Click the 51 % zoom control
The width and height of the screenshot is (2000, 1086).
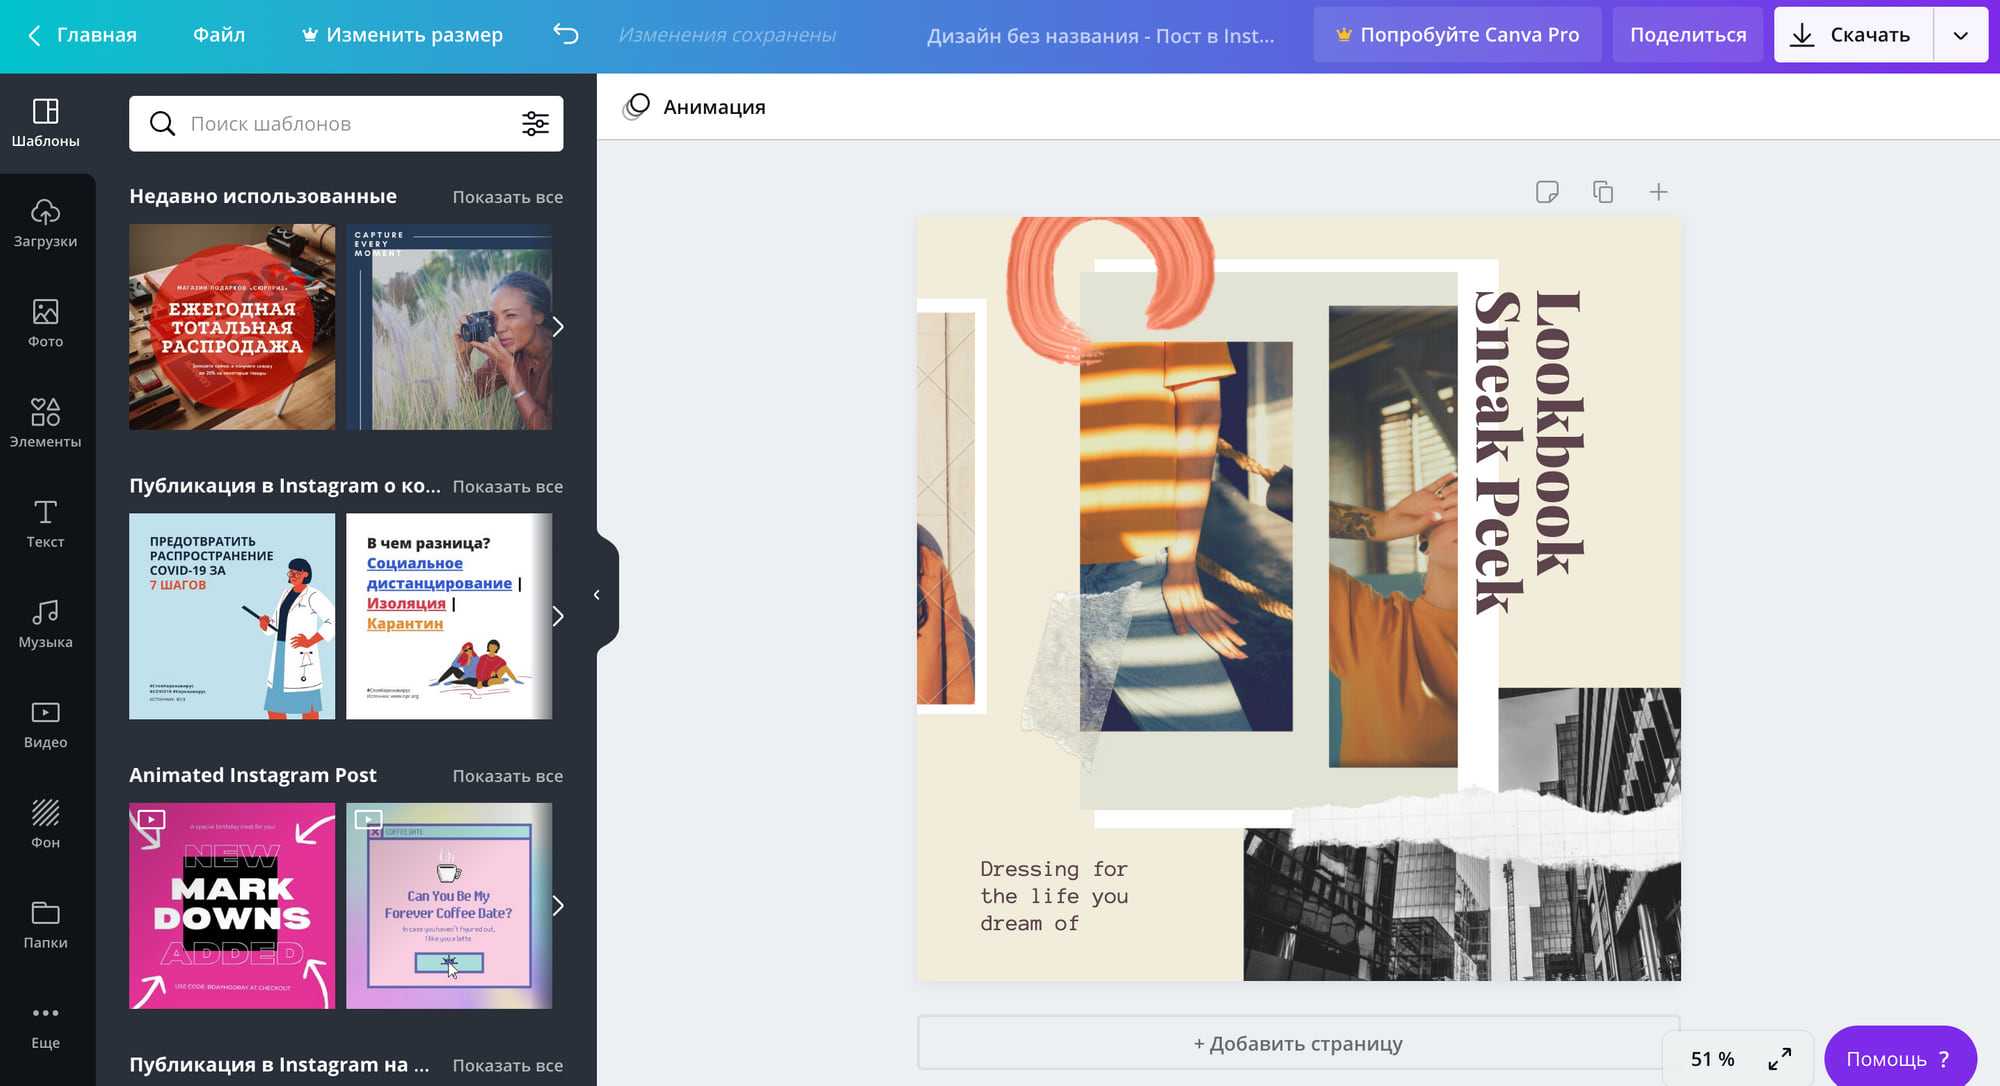[1712, 1059]
